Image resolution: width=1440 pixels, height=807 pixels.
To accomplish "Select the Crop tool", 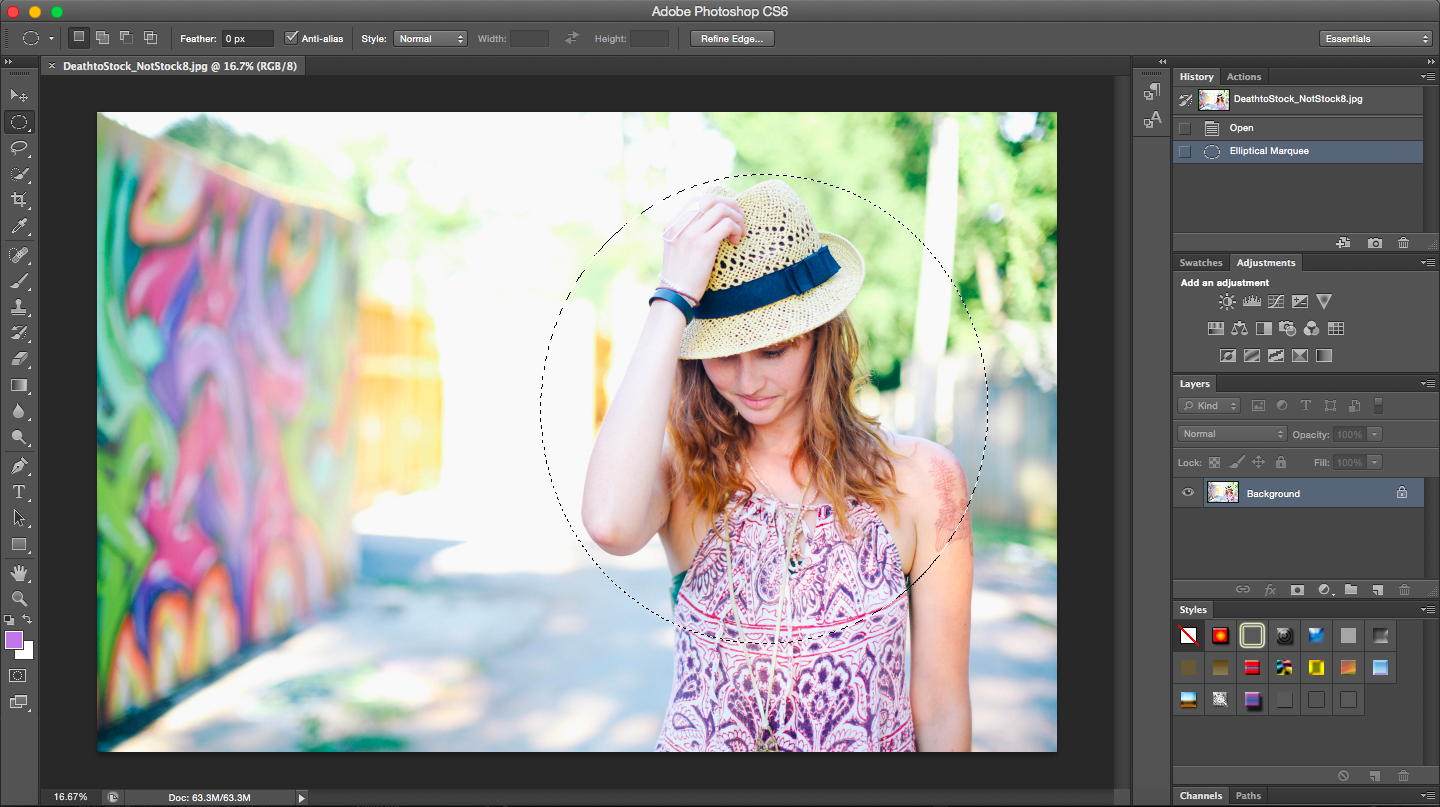I will point(20,199).
